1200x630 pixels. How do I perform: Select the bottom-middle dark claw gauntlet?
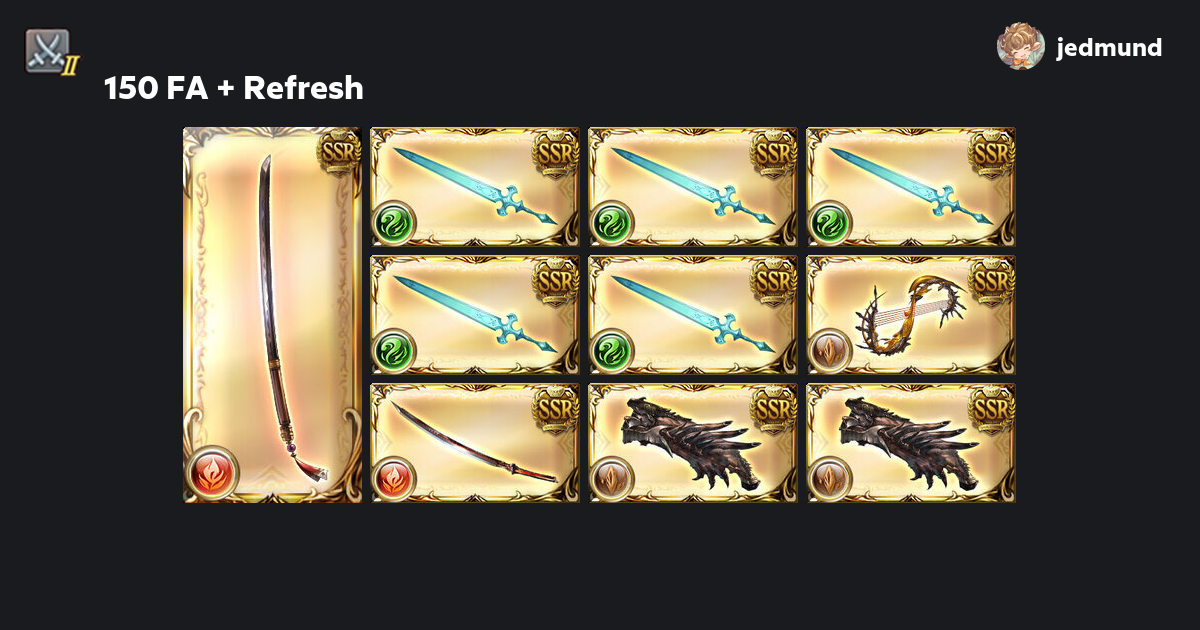click(694, 443)
